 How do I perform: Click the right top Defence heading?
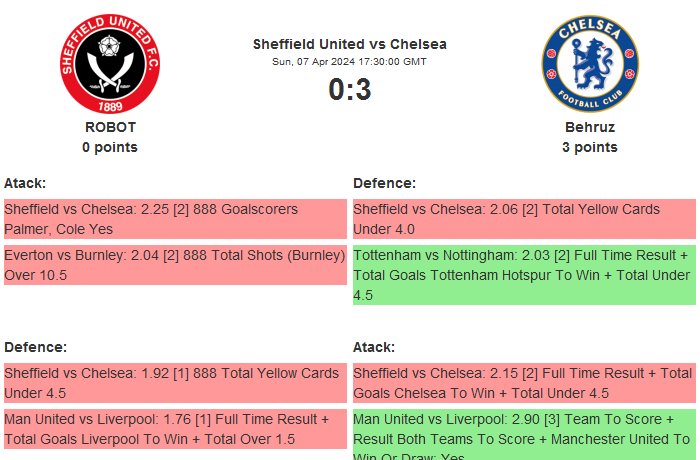pyautogui.click(x=384, y=183)
